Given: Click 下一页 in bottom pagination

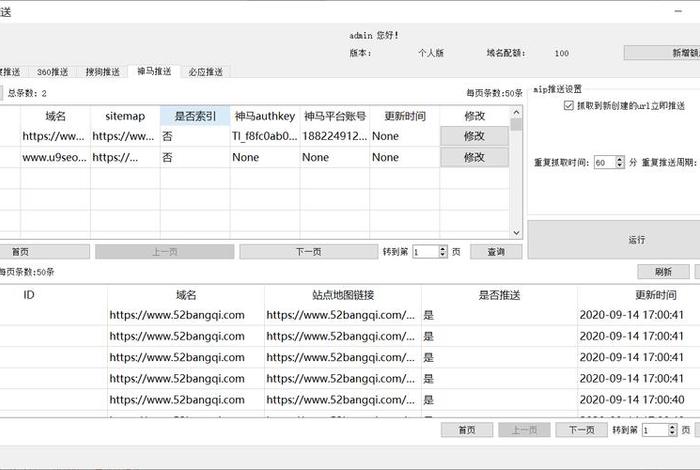Looking at the screenshot, I should point(582,430).
